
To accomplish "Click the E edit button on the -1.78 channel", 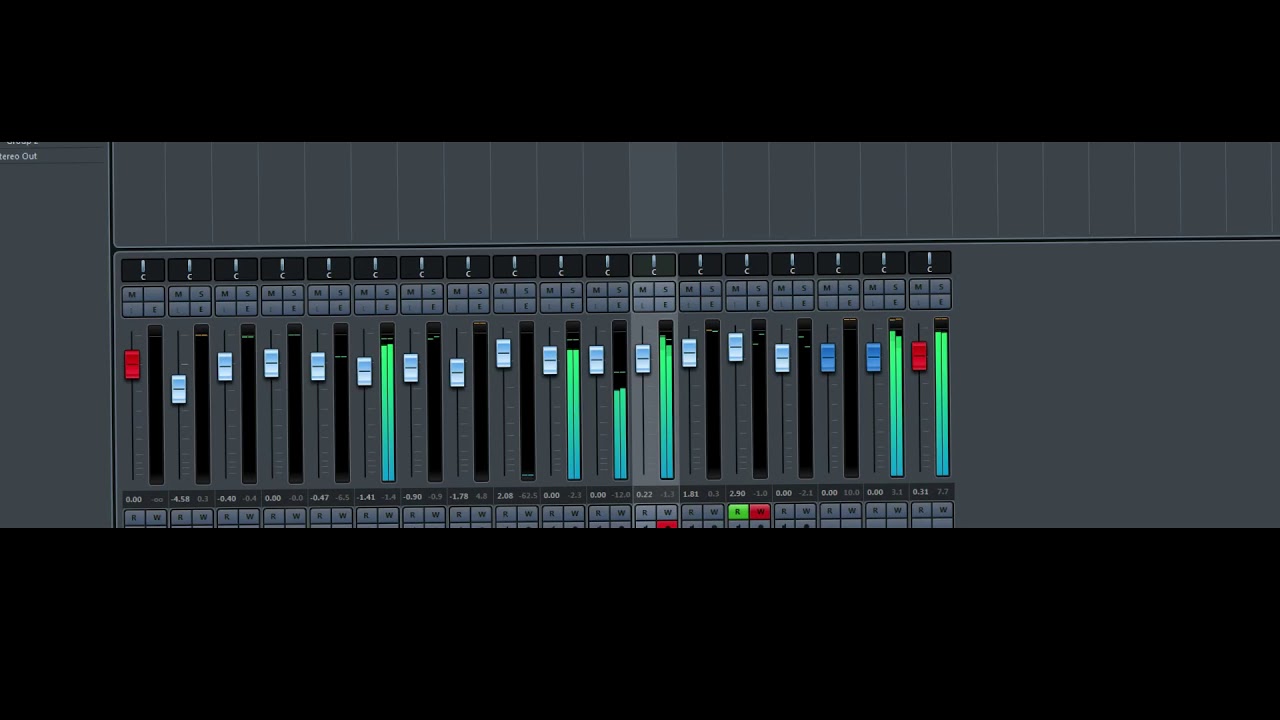I will pos(479,307).
